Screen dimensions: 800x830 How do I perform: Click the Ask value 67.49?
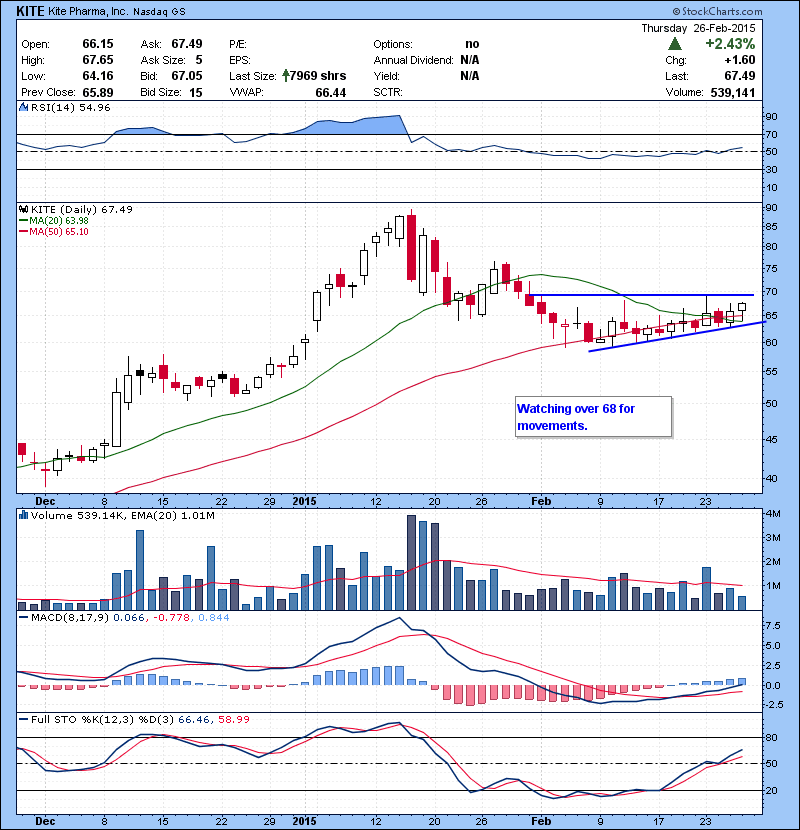[187, 44]
